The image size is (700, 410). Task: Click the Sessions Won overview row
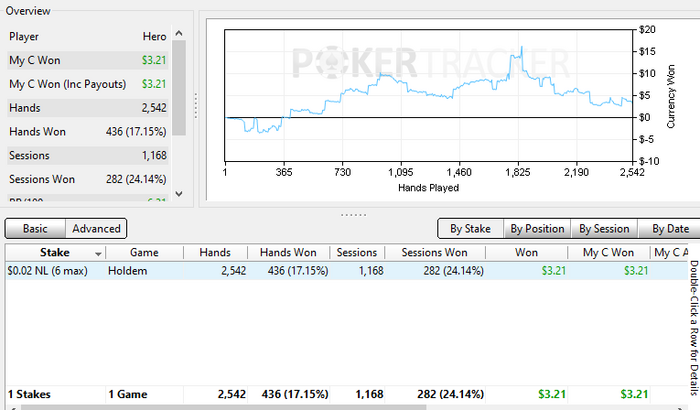tap(88, 179)
